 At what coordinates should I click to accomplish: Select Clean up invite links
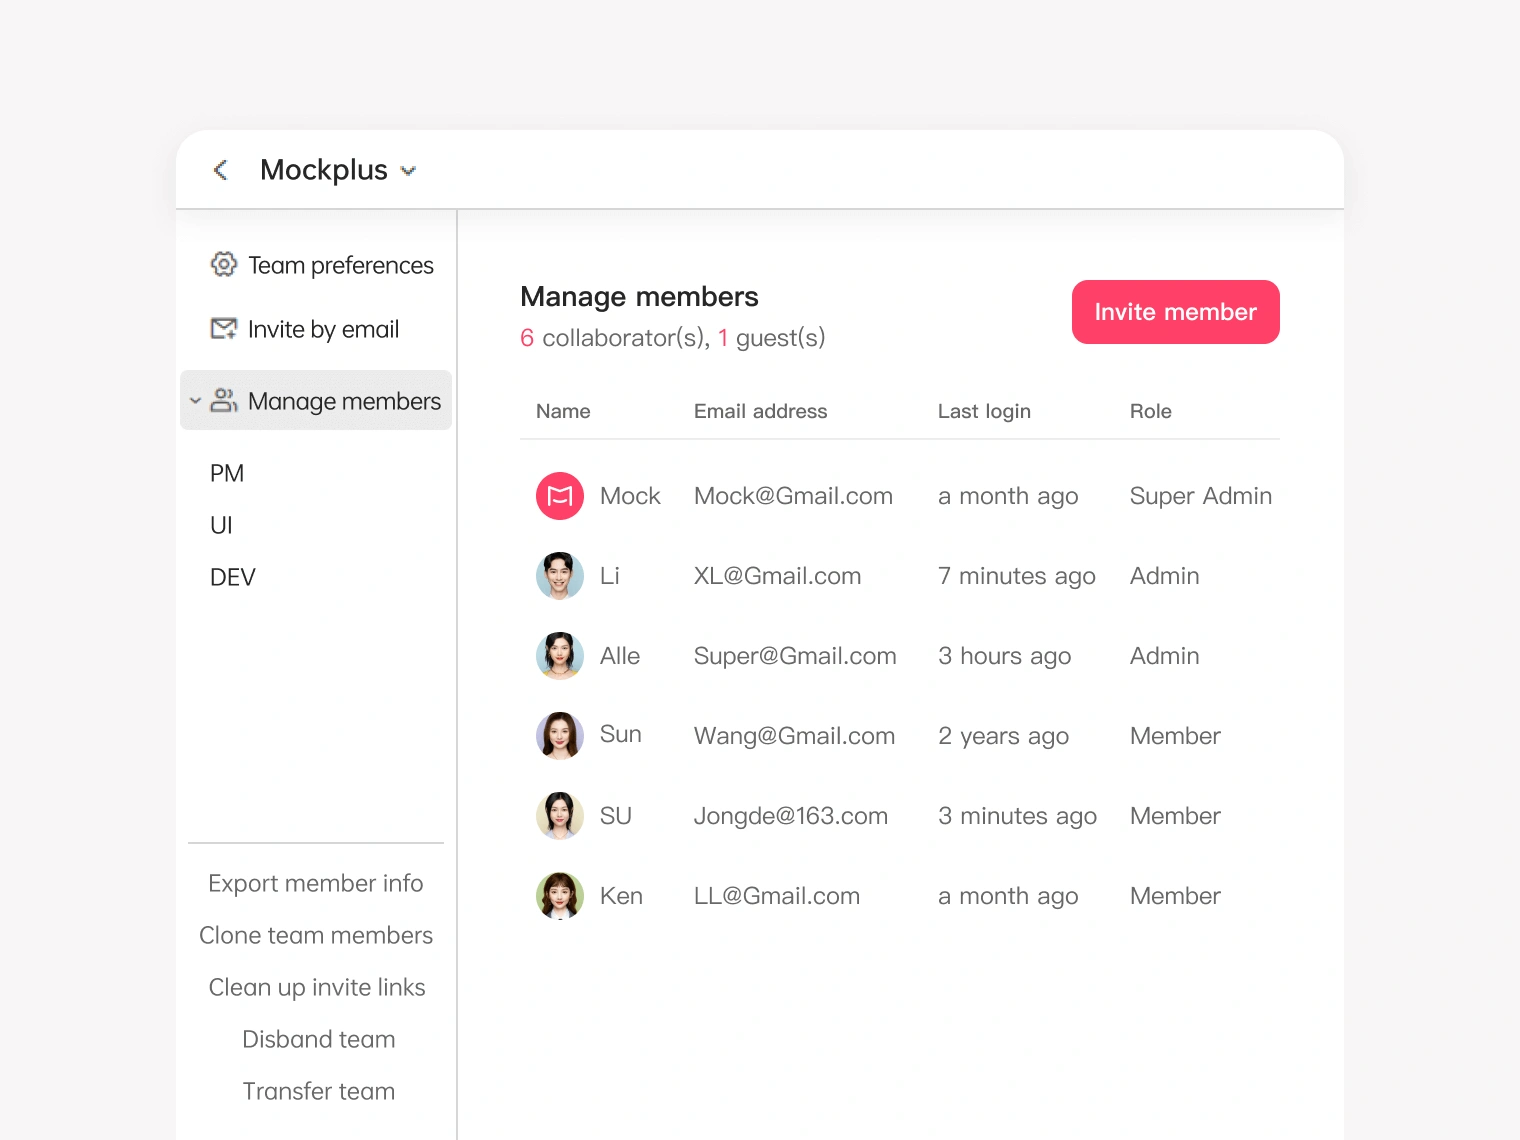tap(317, 987)
